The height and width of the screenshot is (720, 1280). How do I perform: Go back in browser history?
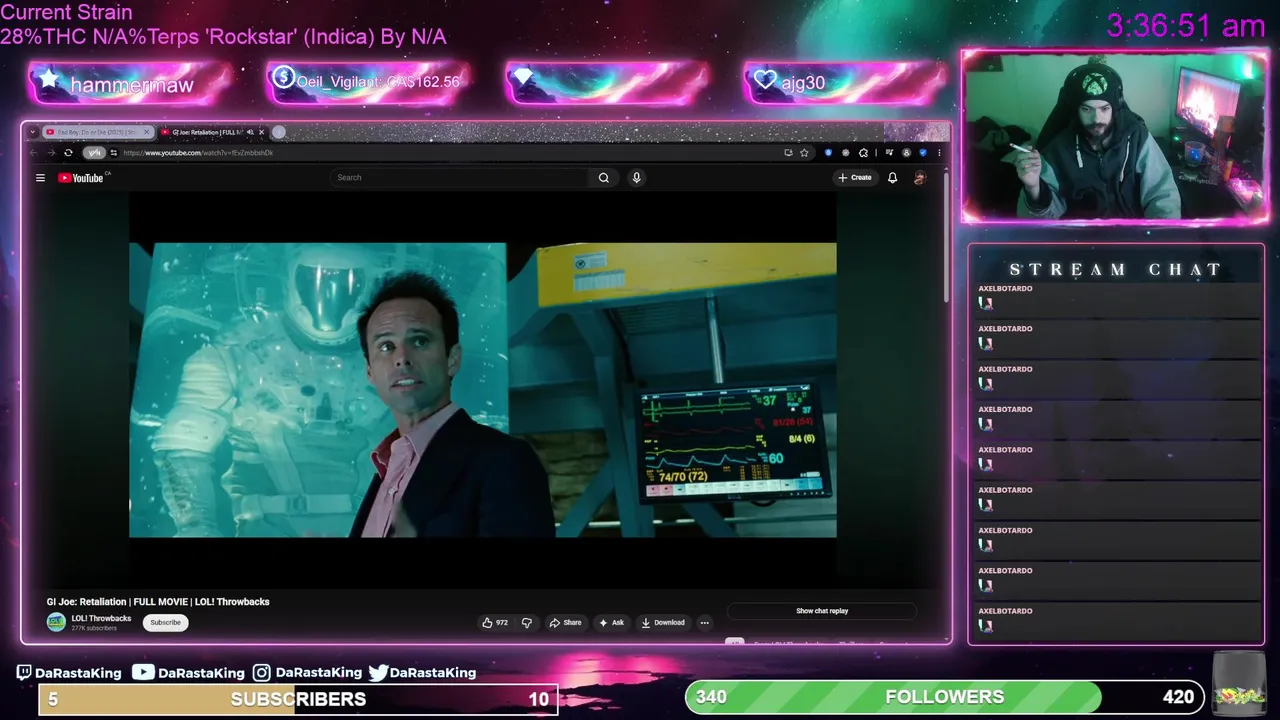coord(33,153)
